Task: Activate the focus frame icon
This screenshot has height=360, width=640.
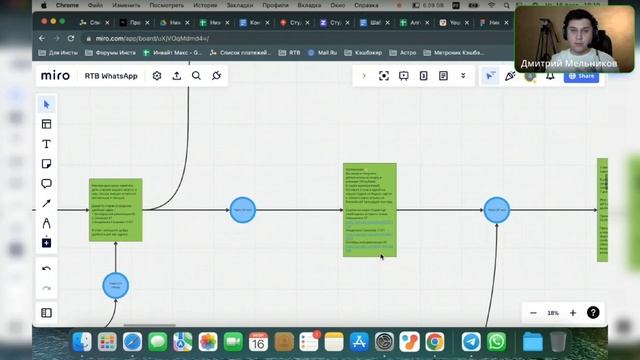Action: pyautogui.click(x=384, y=76)
